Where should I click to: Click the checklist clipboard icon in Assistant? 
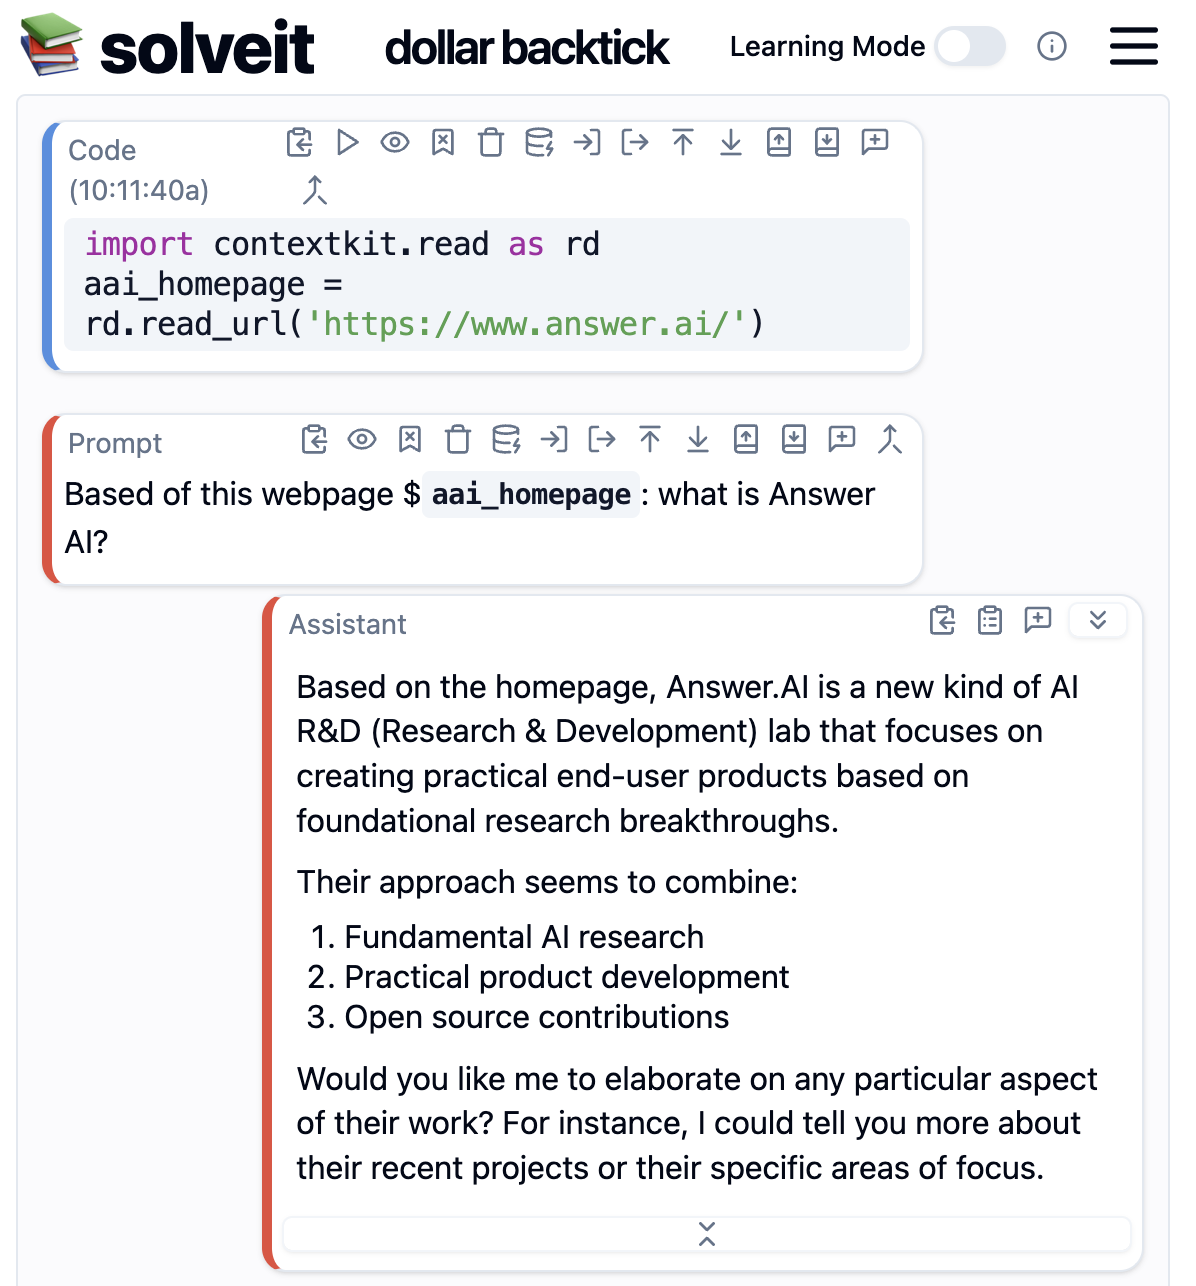click(x=990, y=620)
